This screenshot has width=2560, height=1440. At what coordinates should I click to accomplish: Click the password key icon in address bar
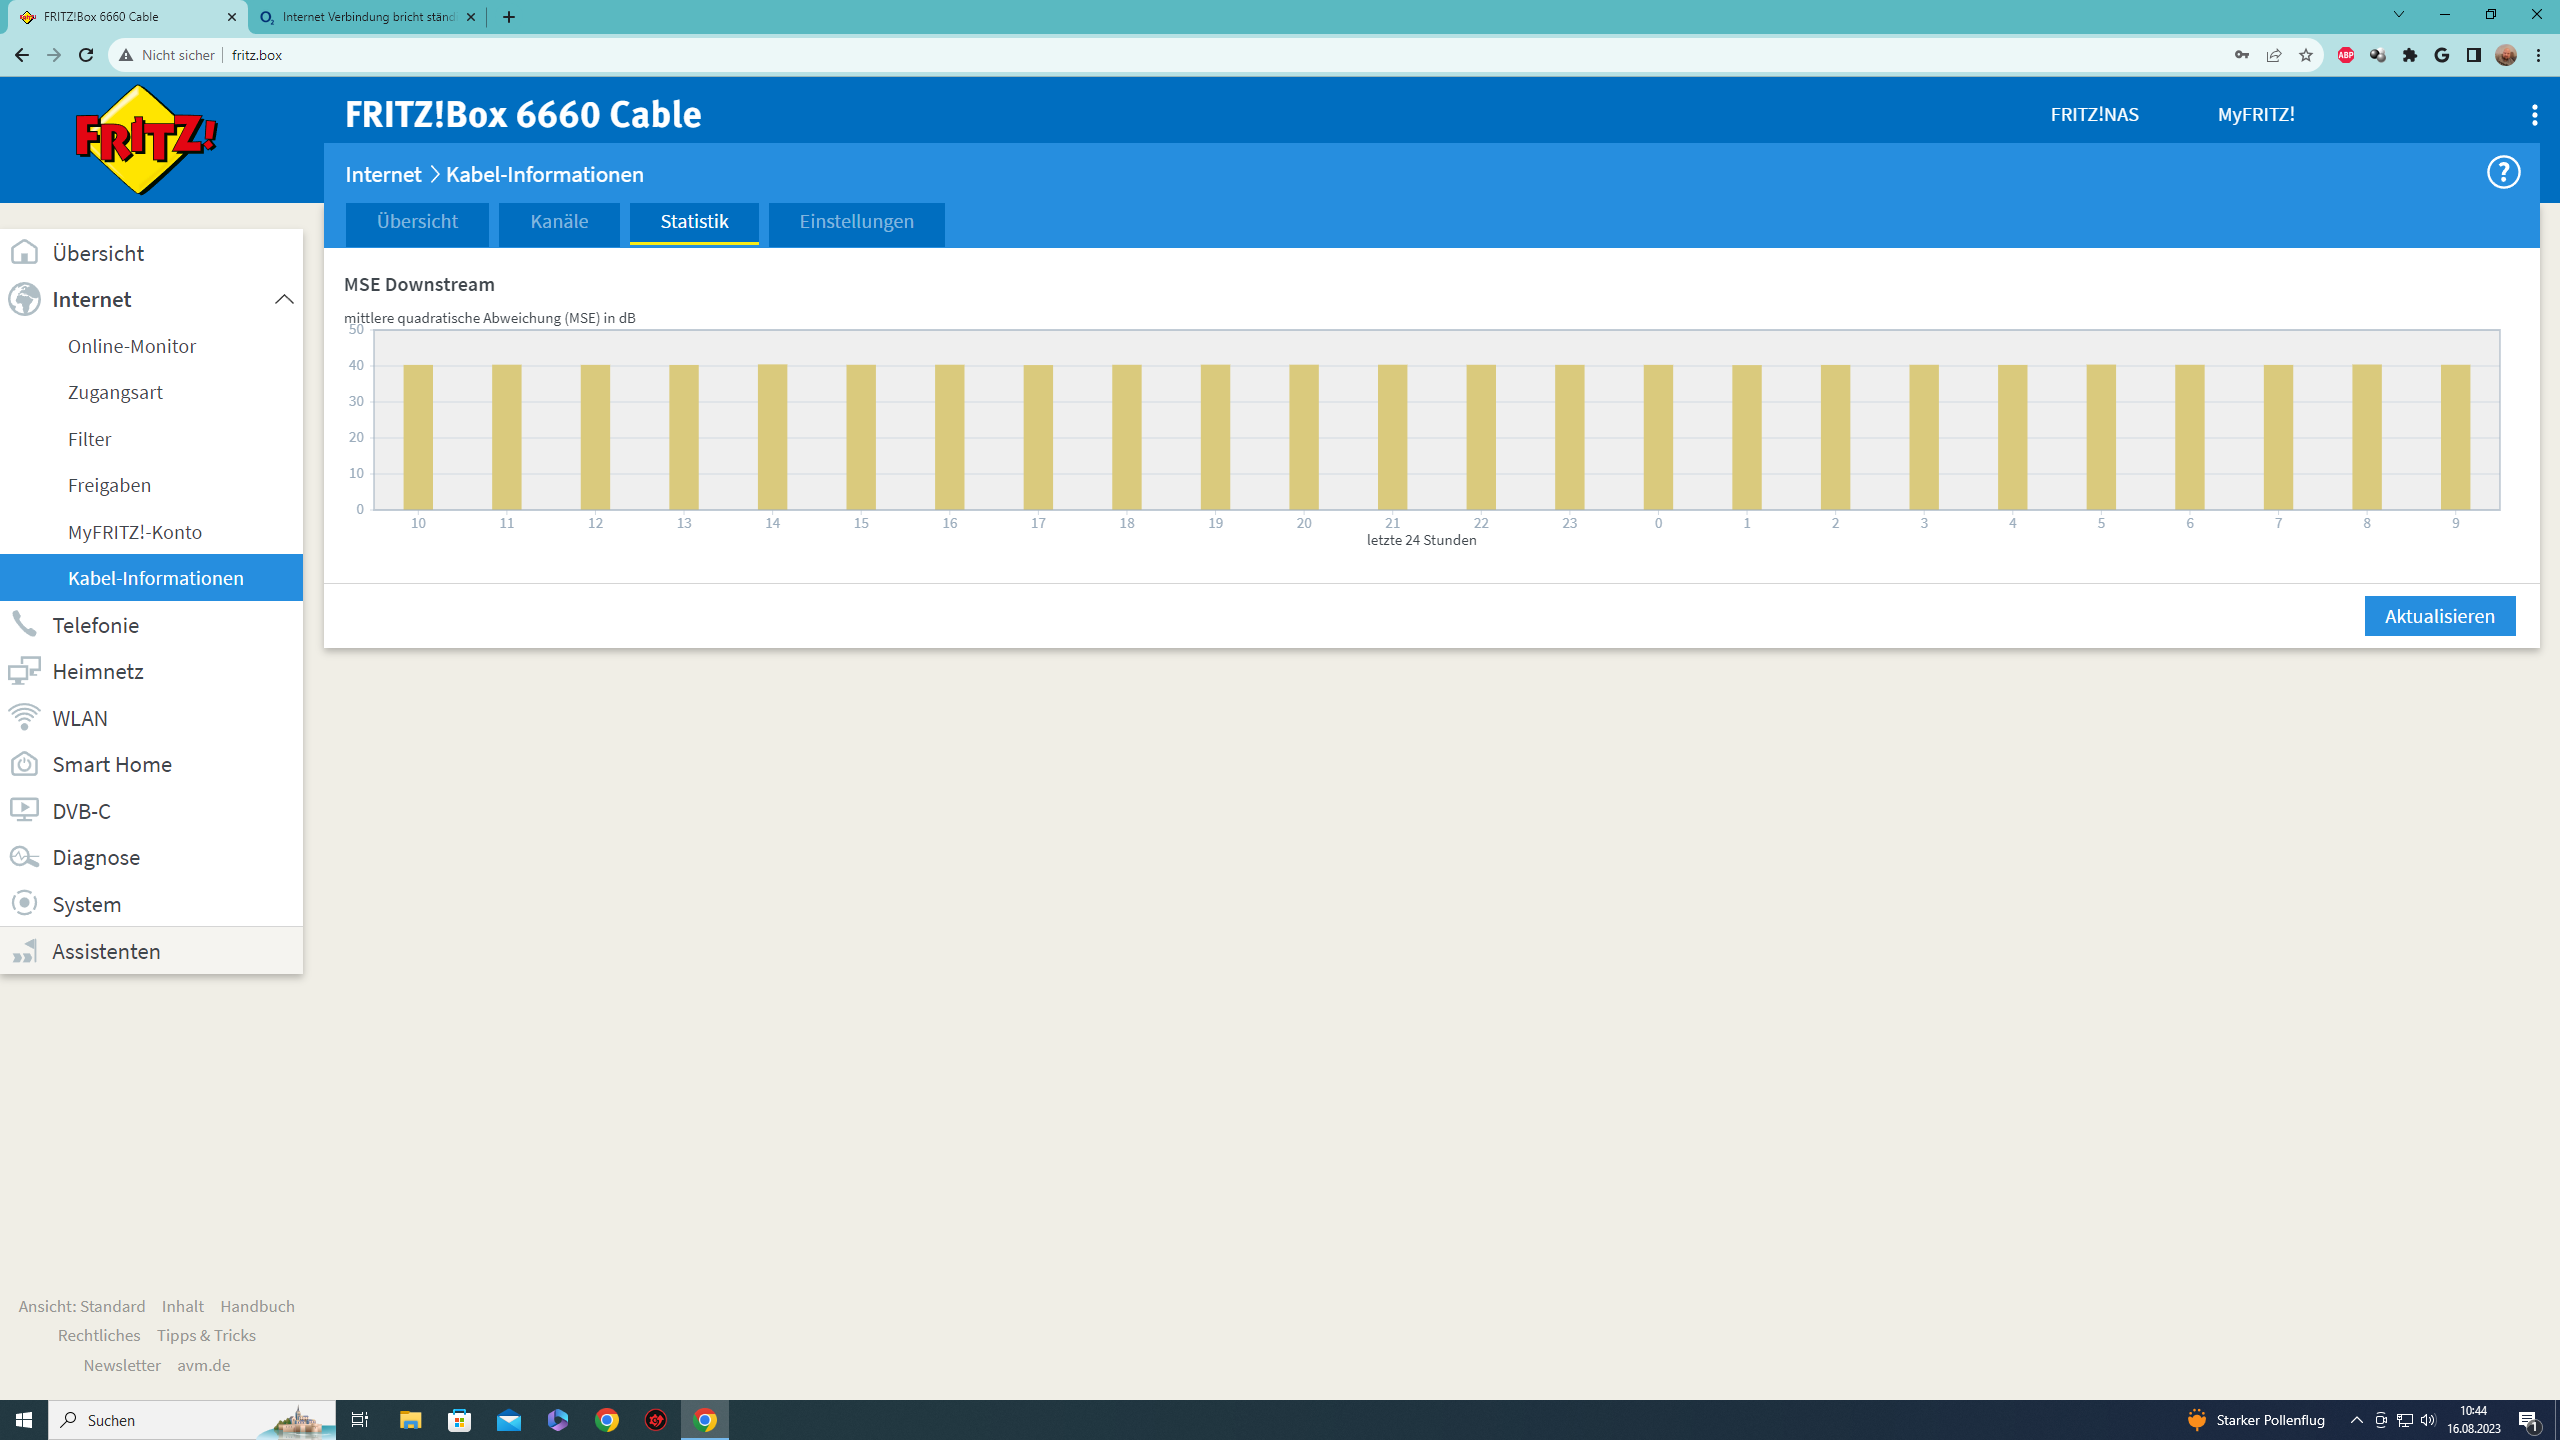click(x=2242, y=55)
